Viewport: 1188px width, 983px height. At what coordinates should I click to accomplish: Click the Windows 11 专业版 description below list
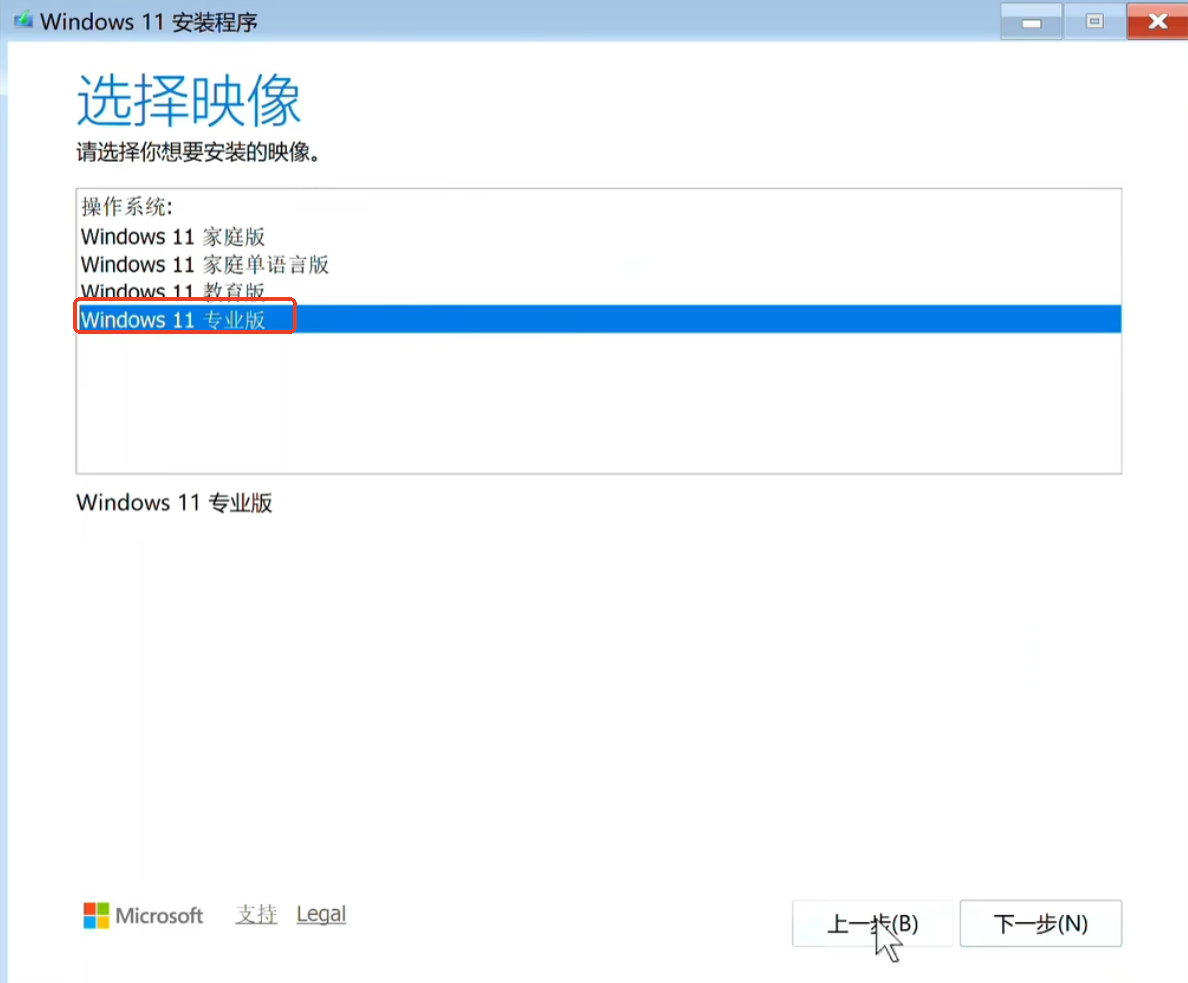[x=174, y=503]
